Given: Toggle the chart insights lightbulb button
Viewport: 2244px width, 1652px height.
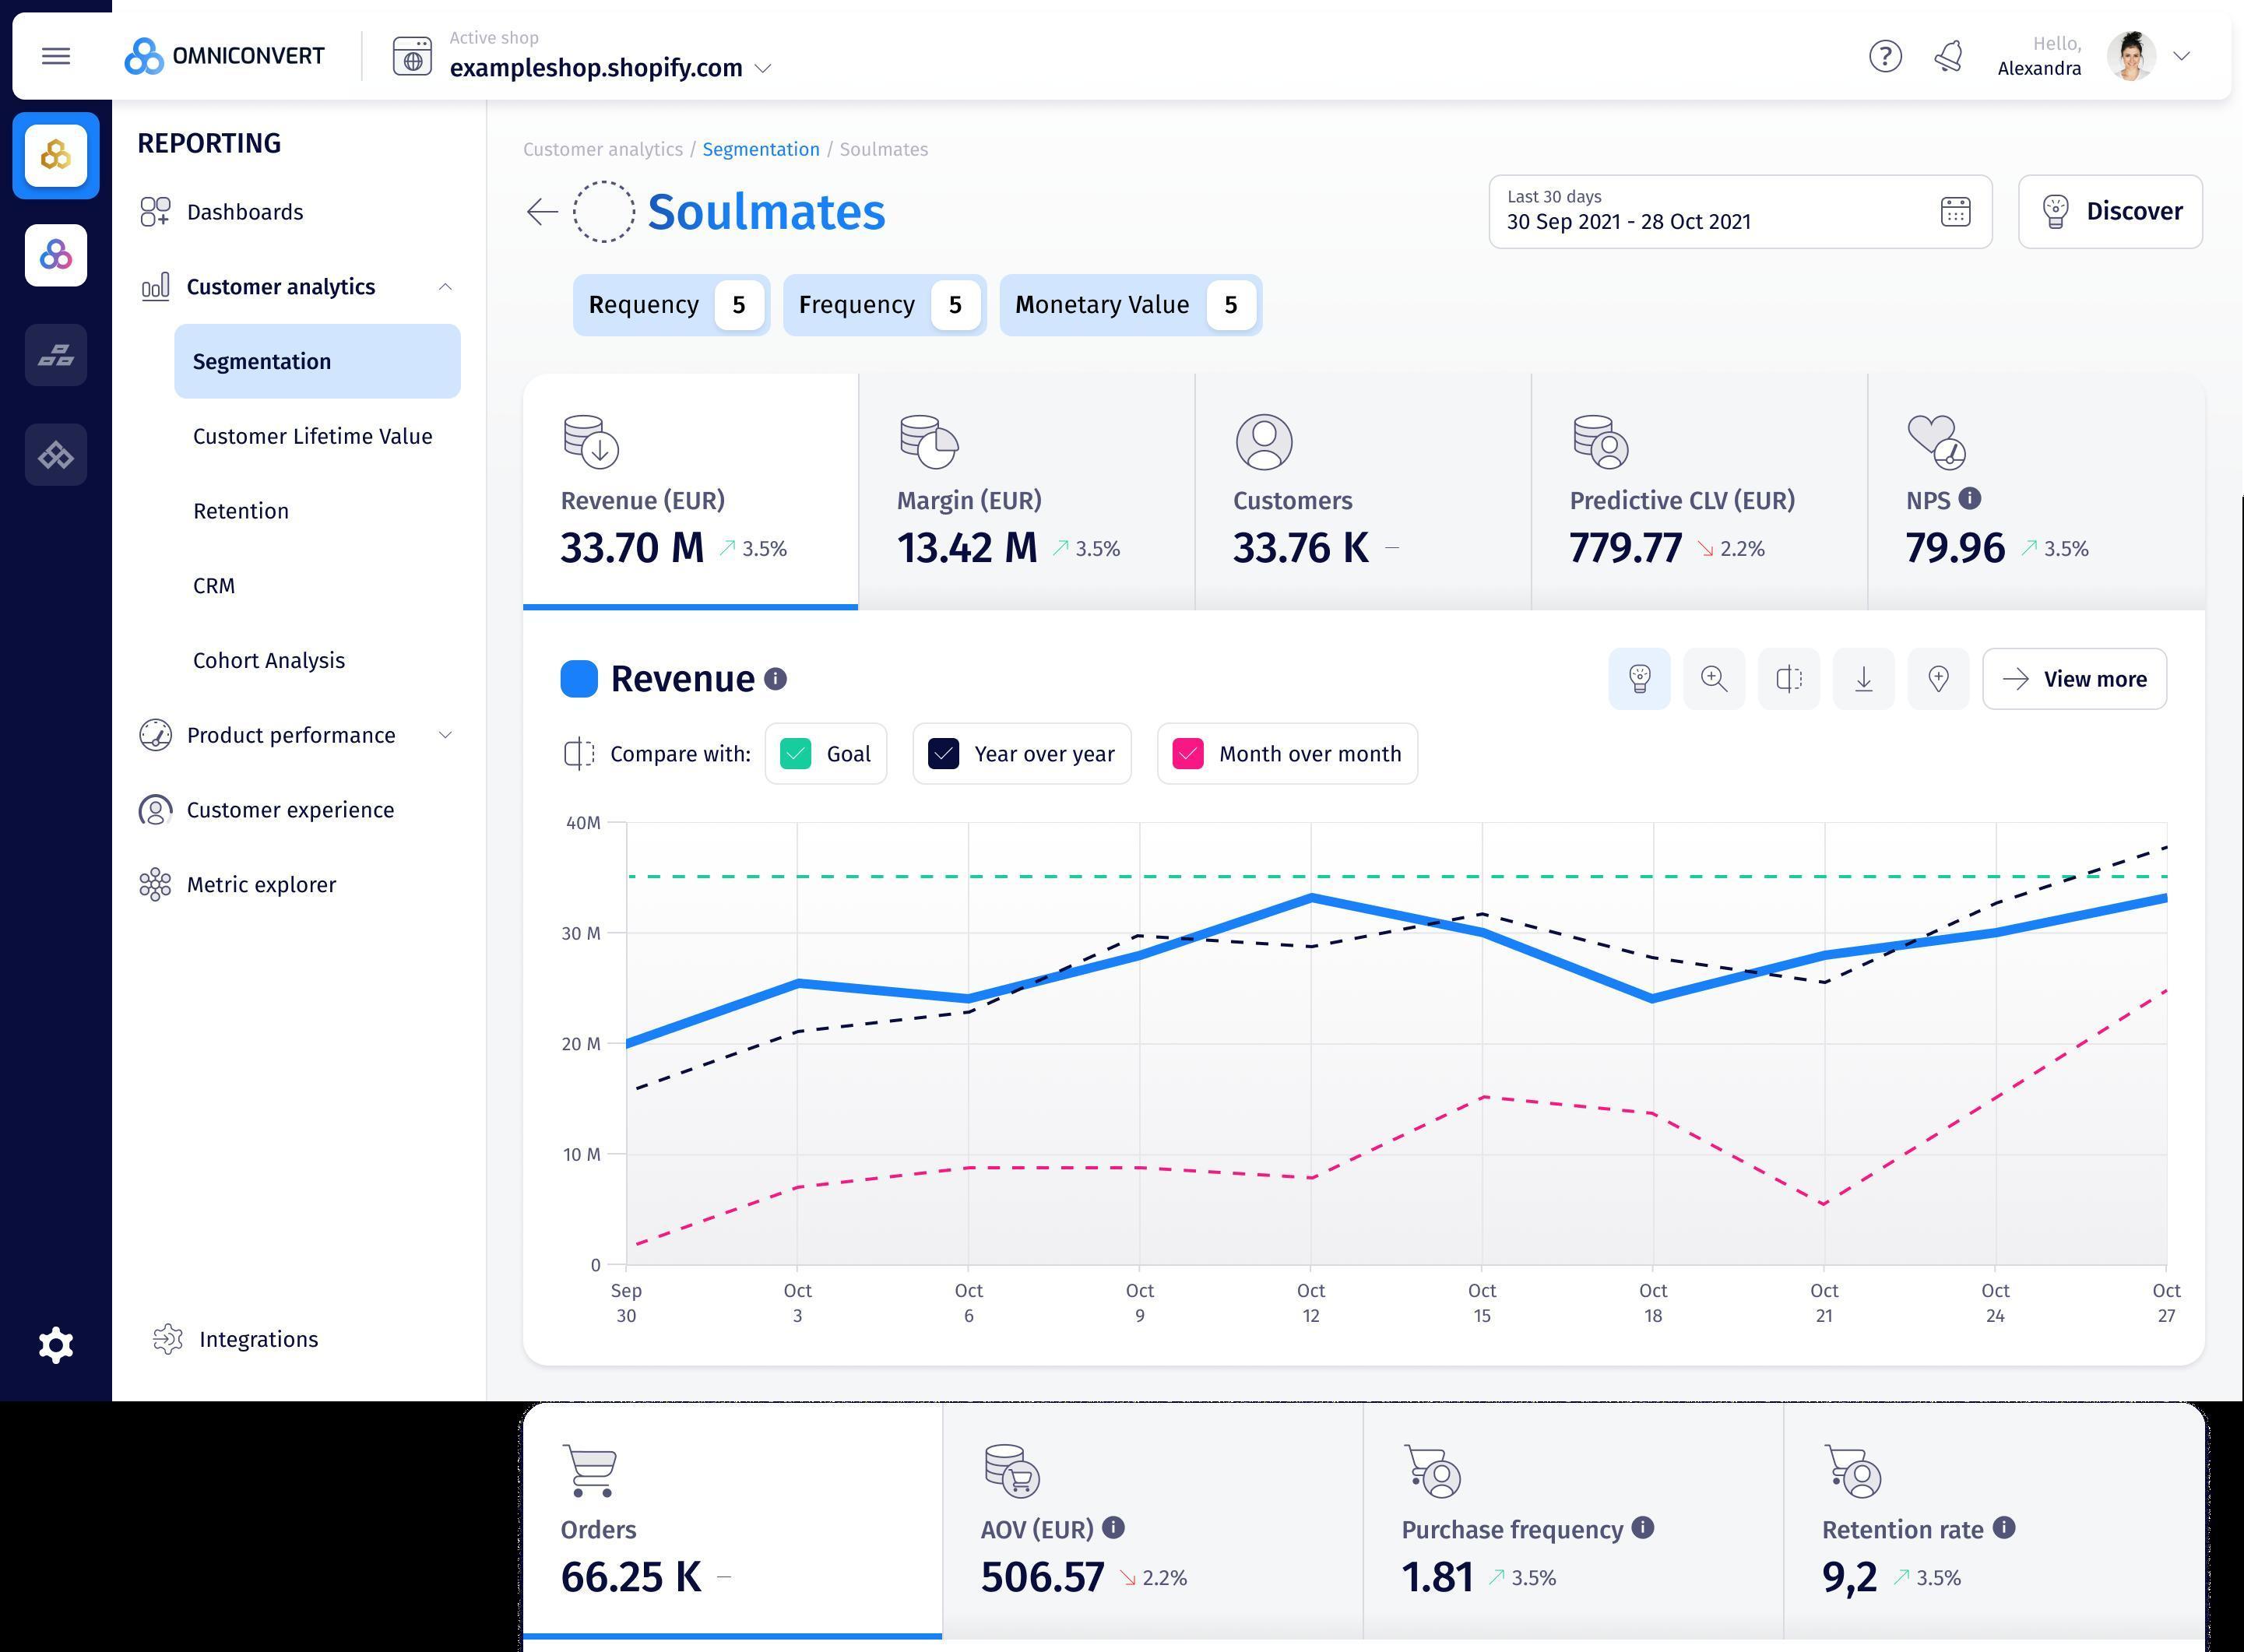Looking at the screenshot, I should [x=1639, y=679].
